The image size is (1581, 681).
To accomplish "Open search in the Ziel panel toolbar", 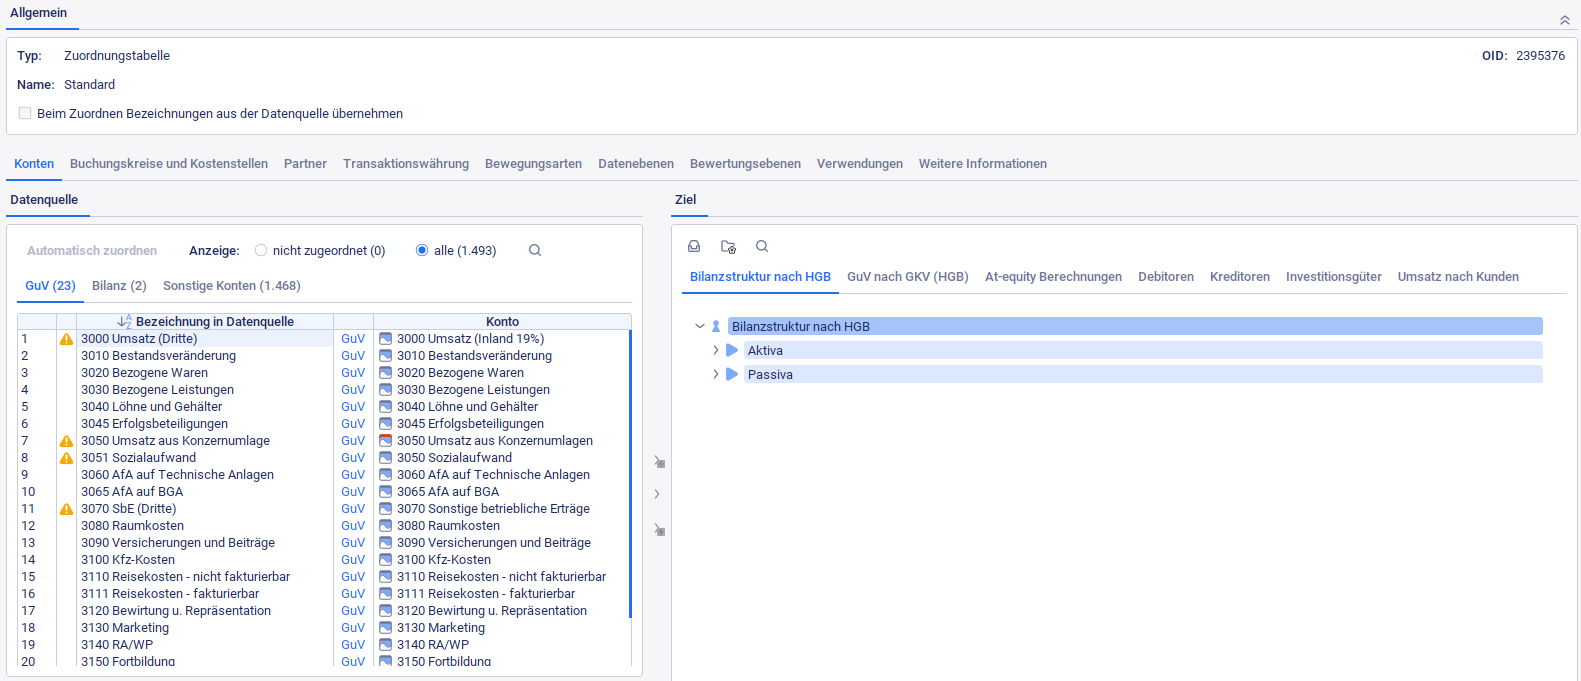I will [762, 246].
